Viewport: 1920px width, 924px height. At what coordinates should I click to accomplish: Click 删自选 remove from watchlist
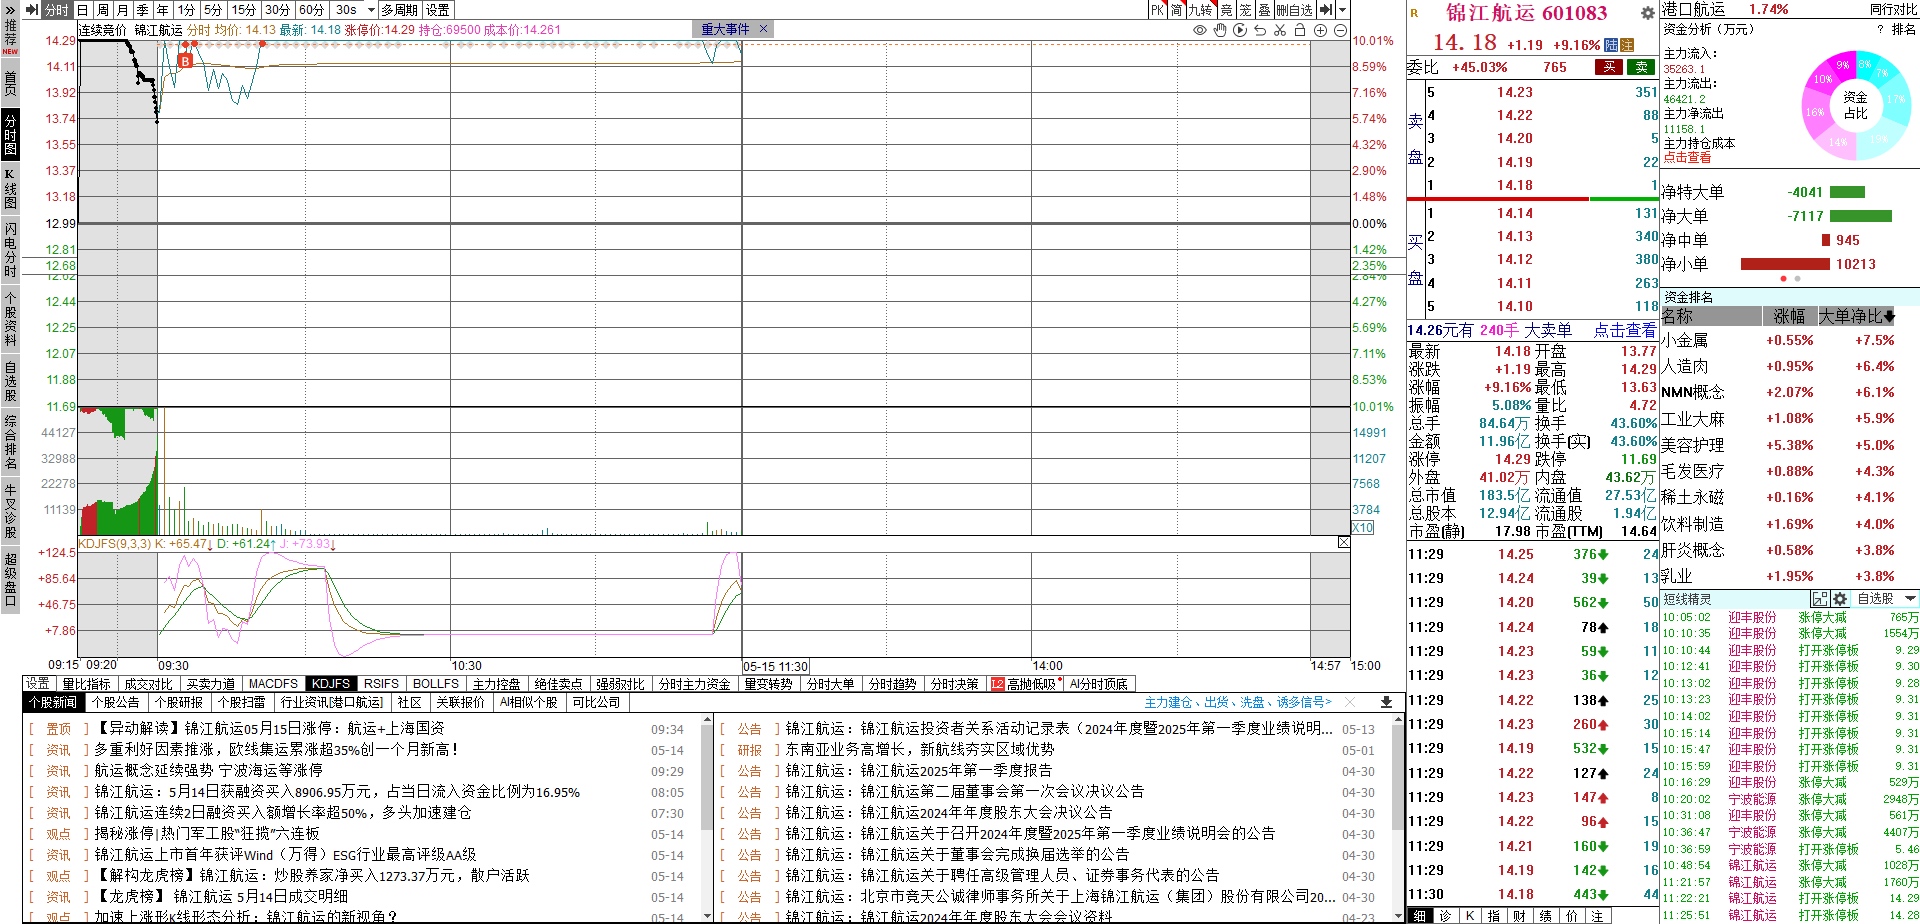1294,10
